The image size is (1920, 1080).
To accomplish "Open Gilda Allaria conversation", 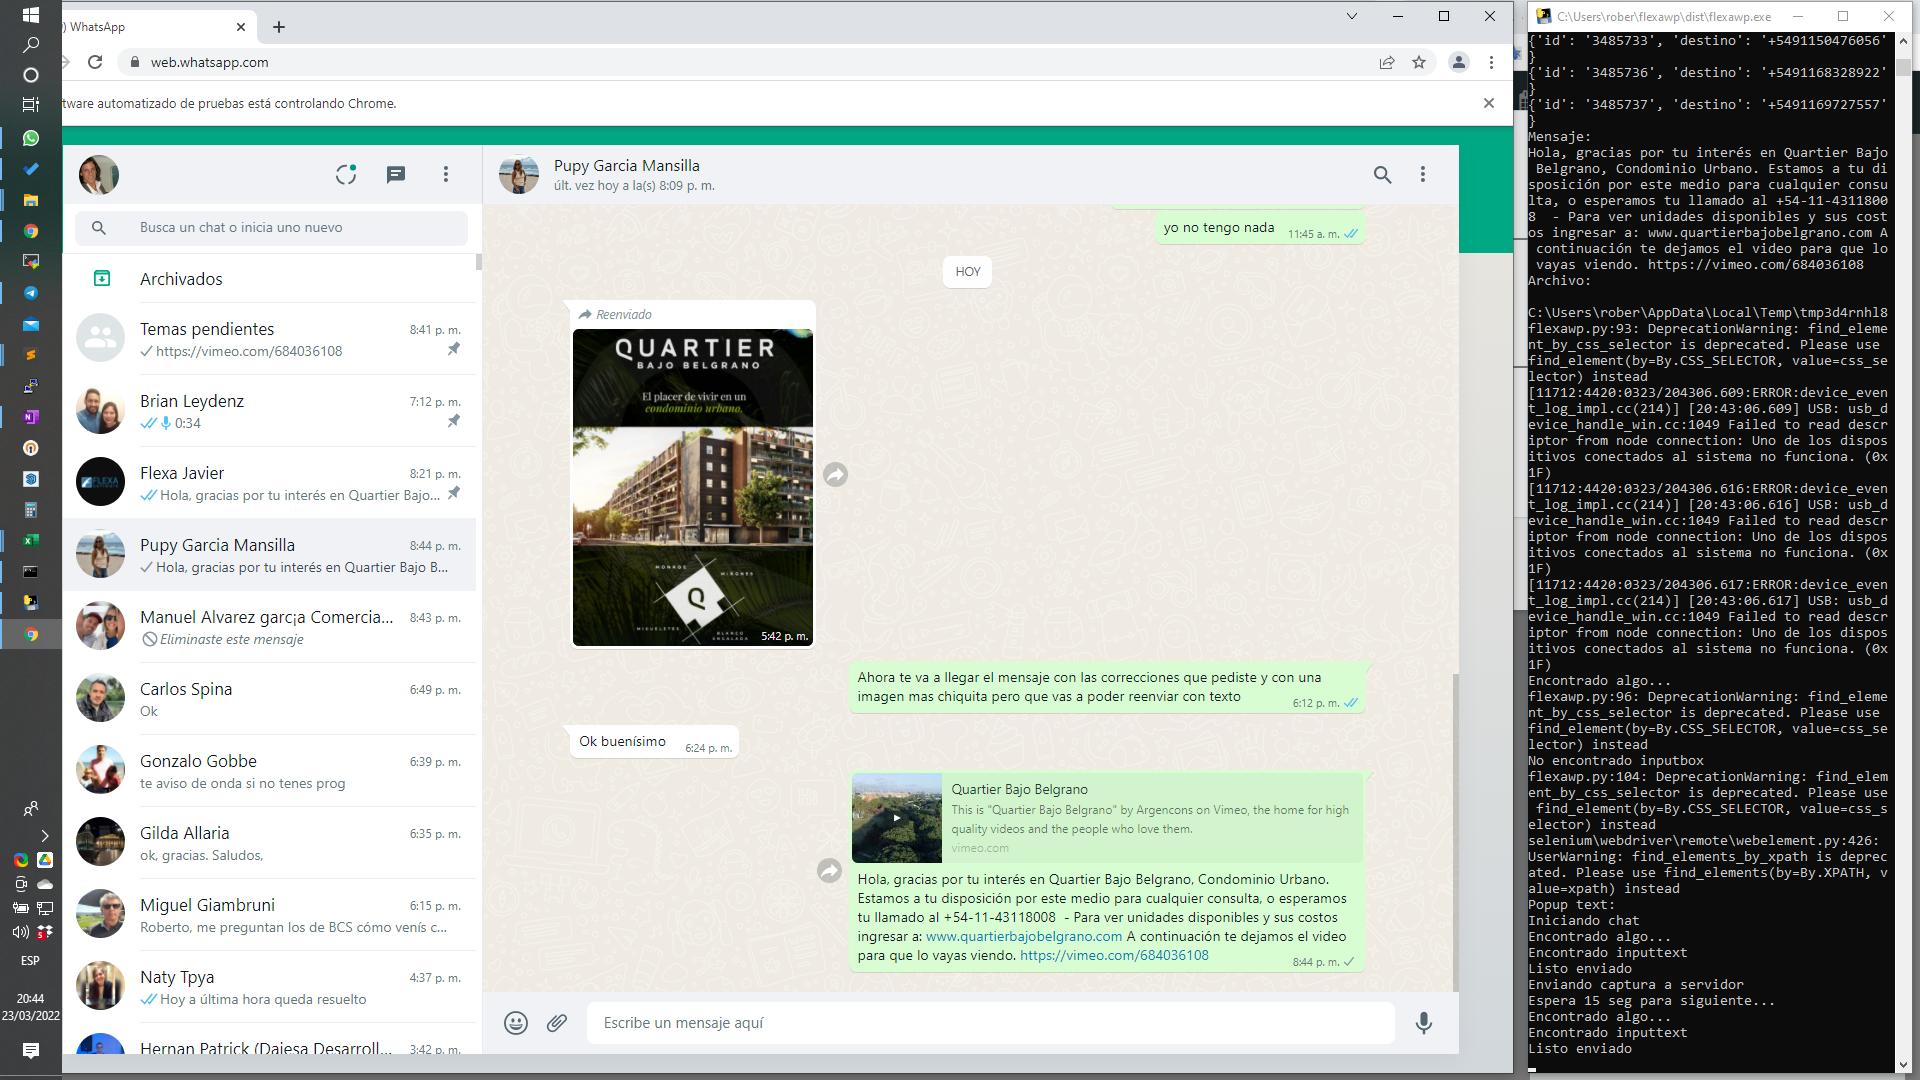I will coord(270,843).
